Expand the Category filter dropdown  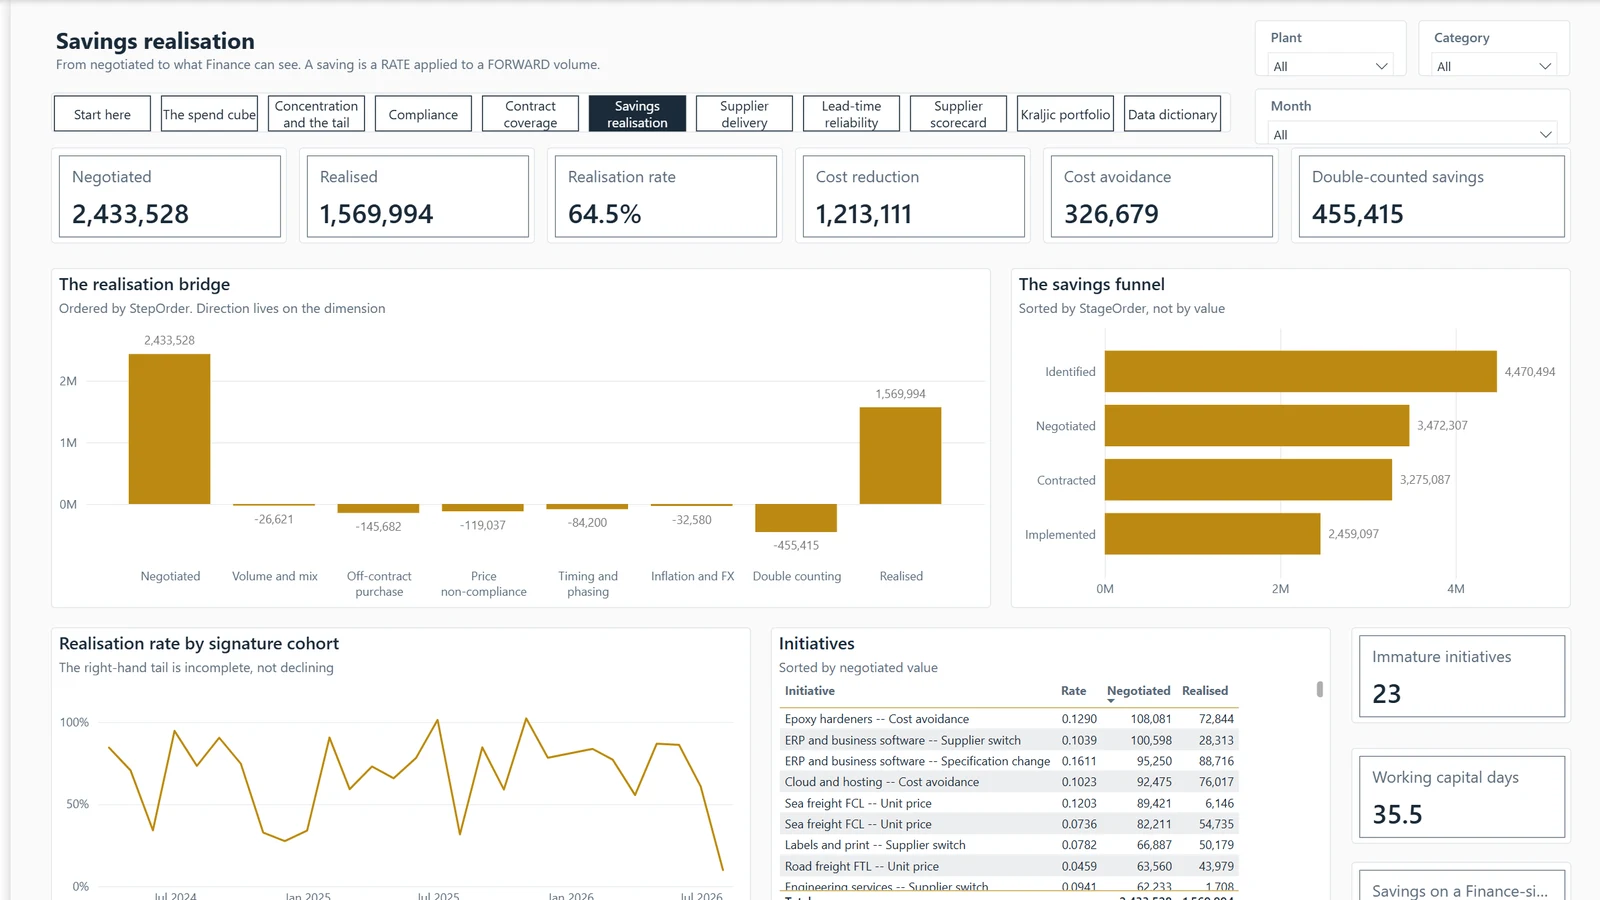pos(1493,66)
